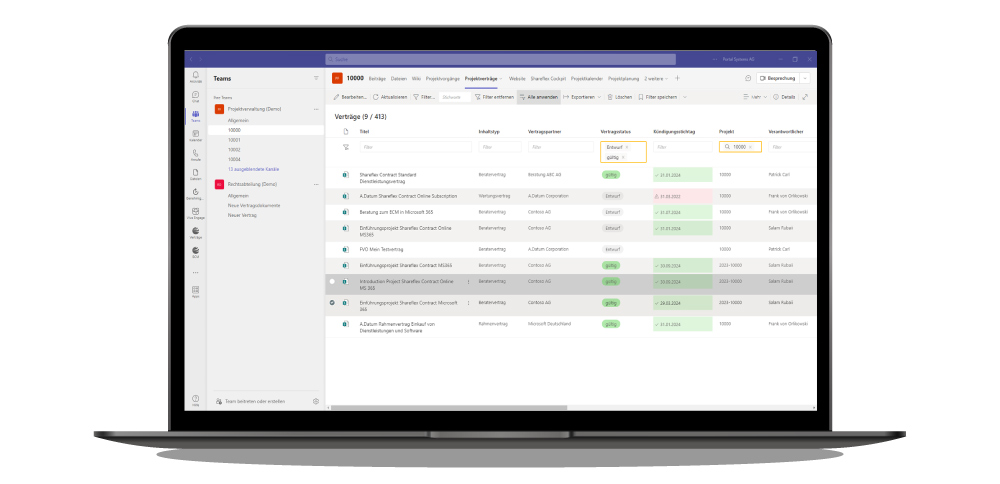Click the filter list icon beside Teams header

[x=316, y=78]
